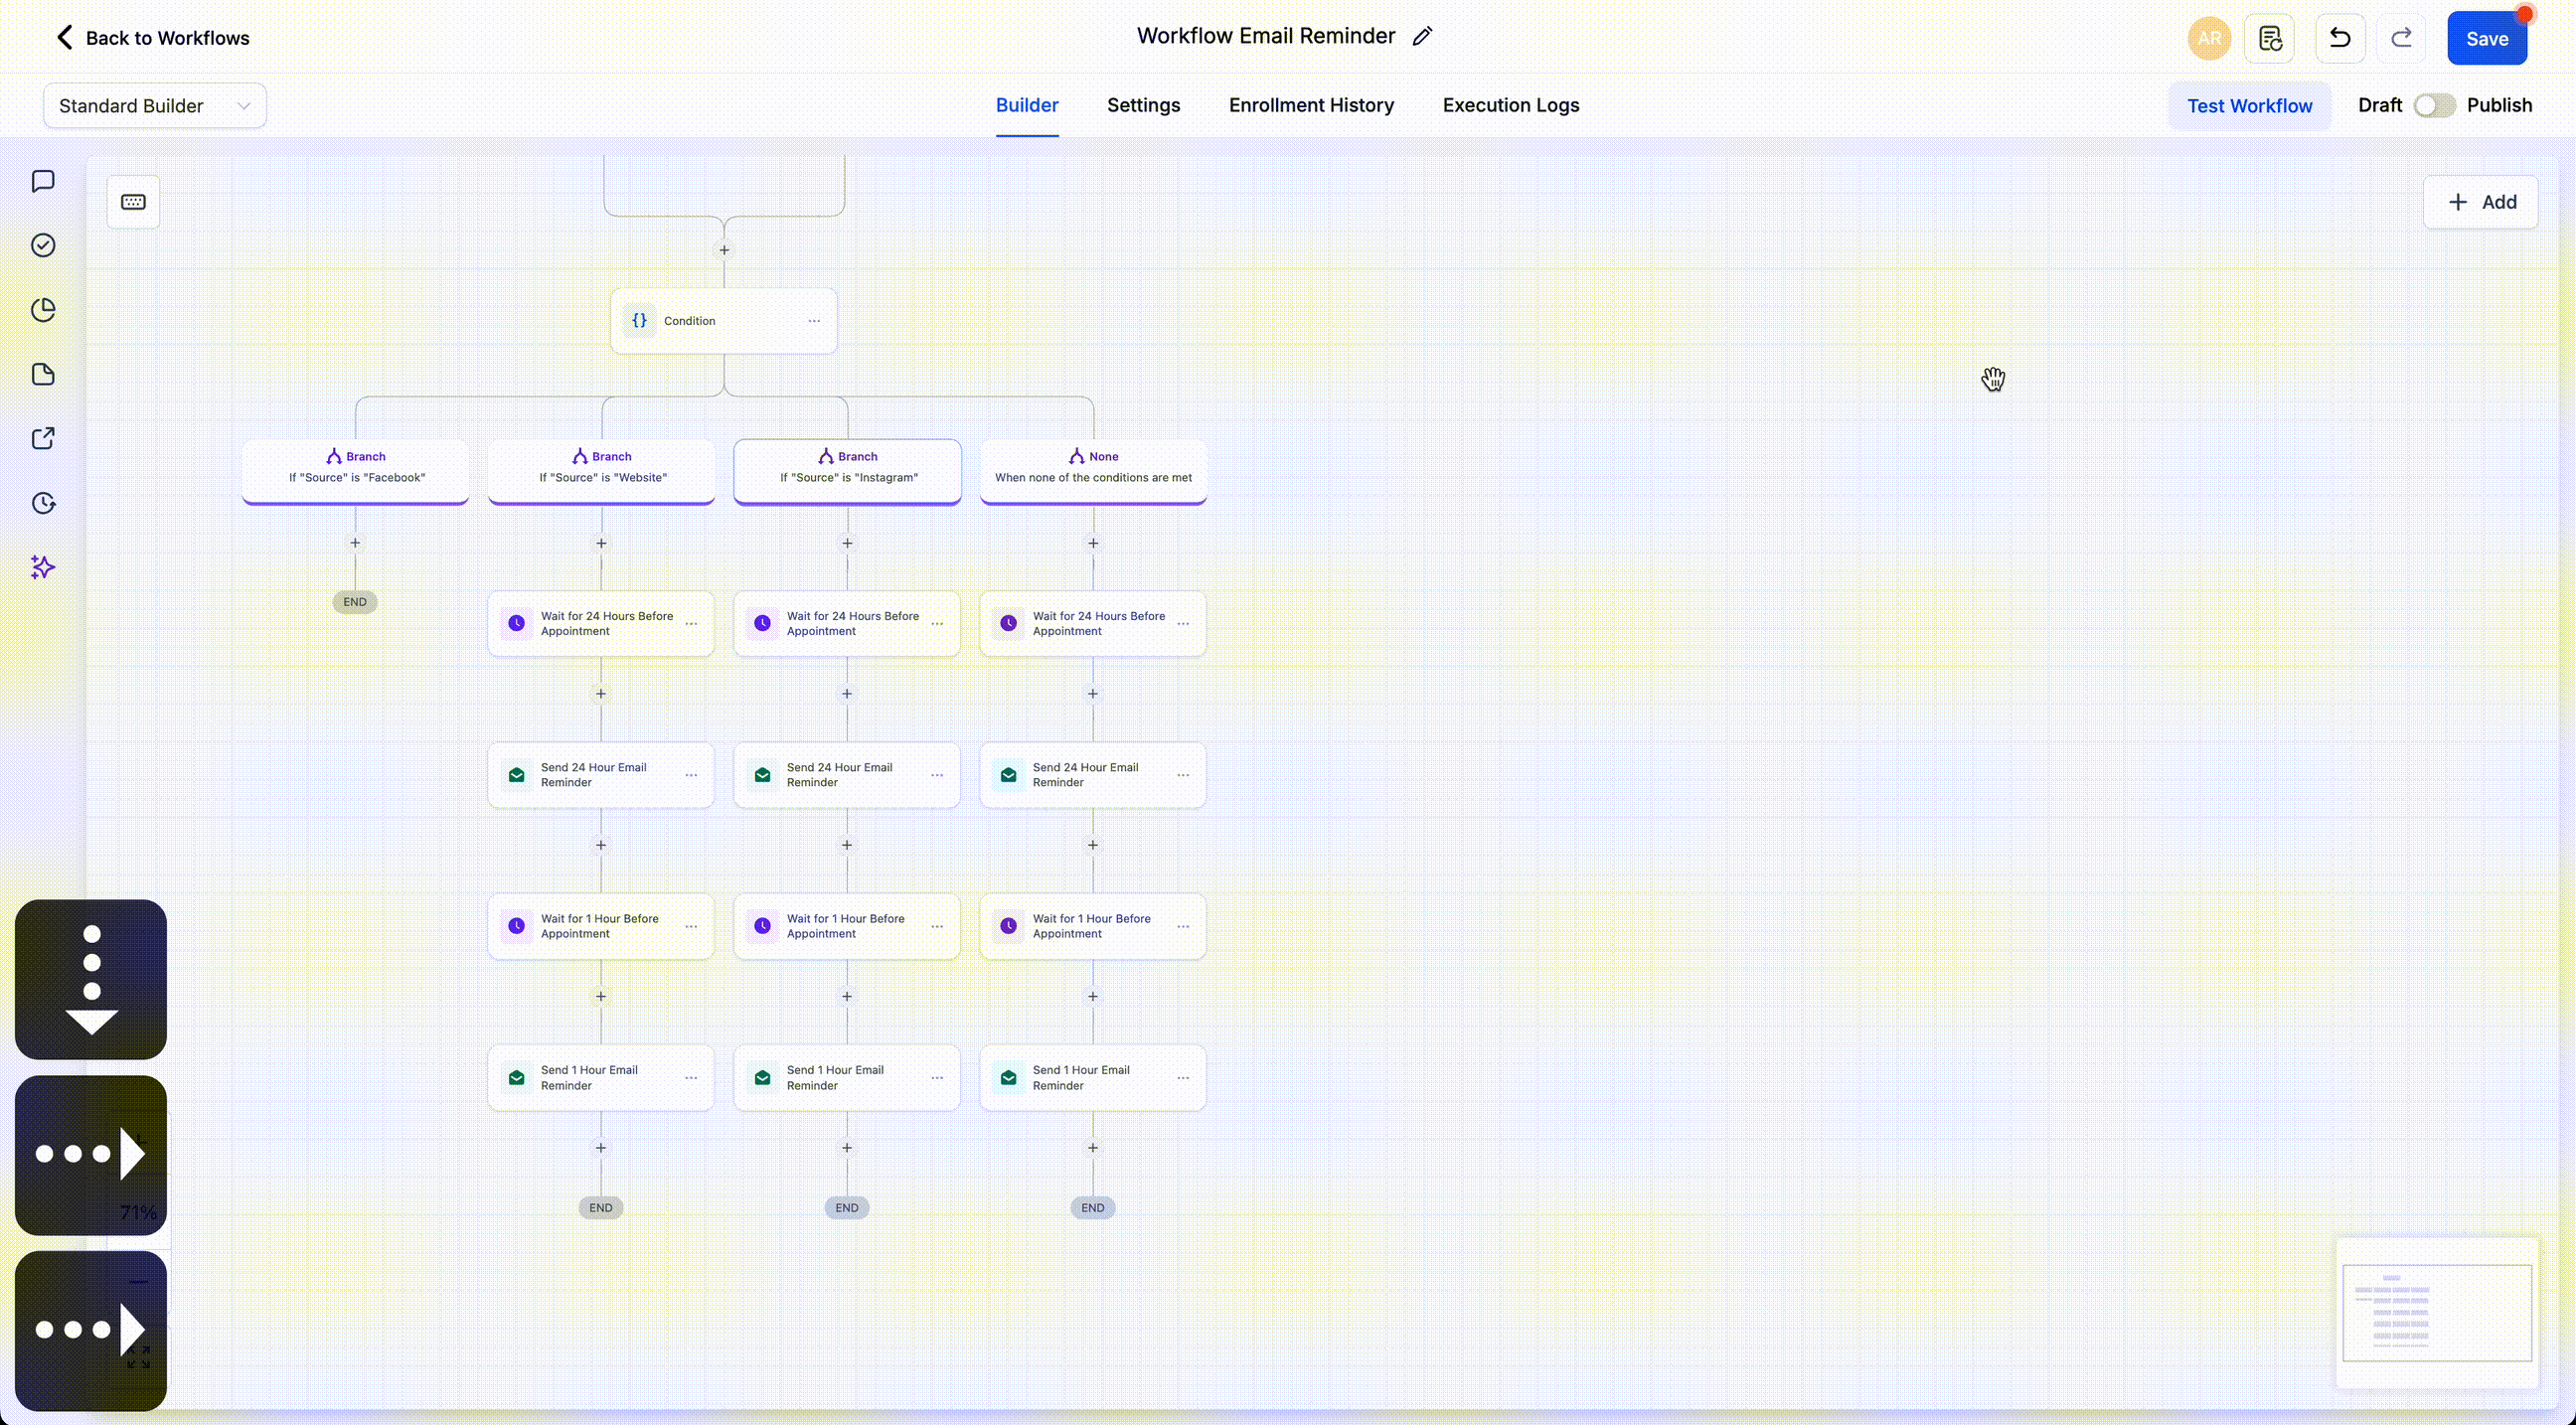
Task: Go Back to Workflows
Action: pyautogui.click(x=151, y=38)
